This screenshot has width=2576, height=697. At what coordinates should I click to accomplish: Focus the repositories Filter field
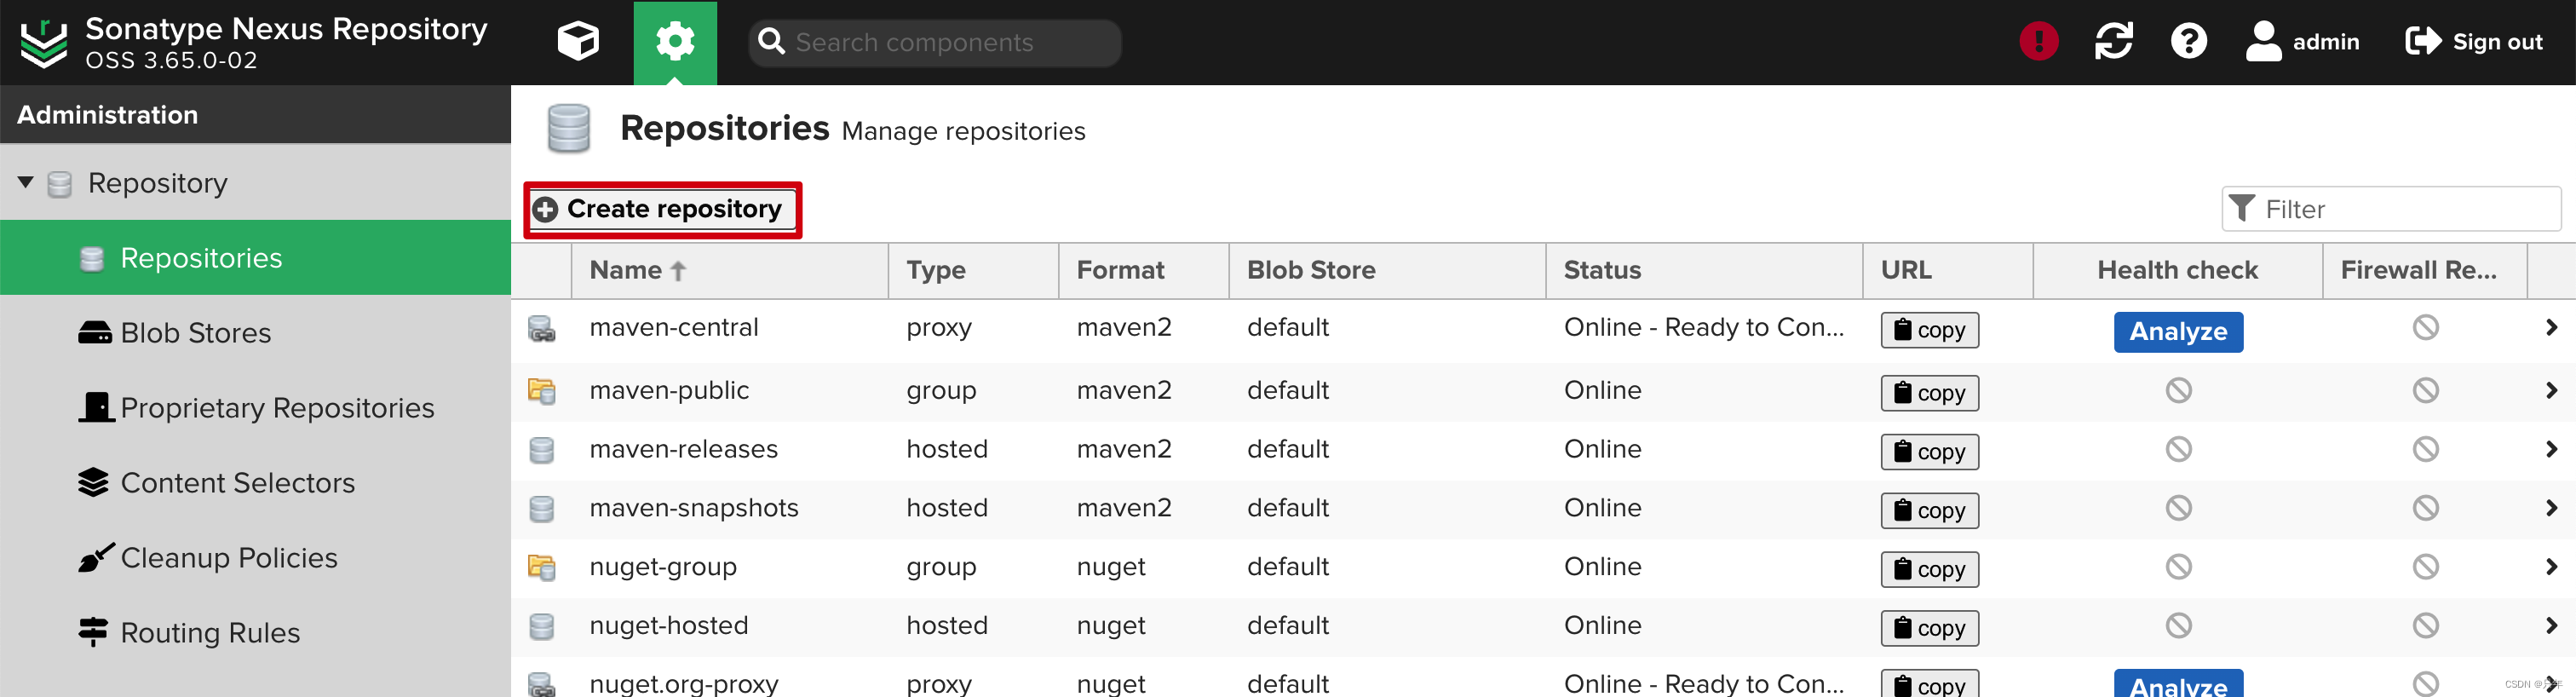click(x=2390, y=209)
